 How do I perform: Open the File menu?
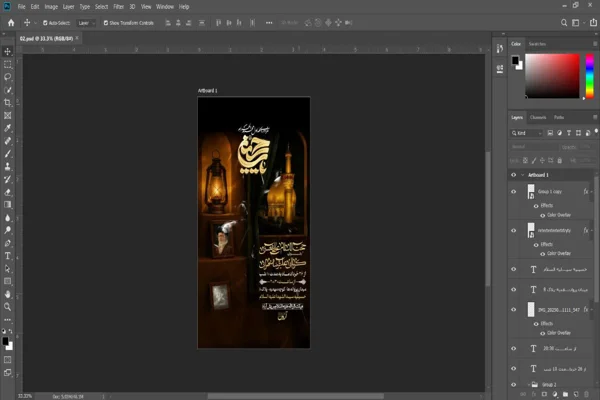21,7
